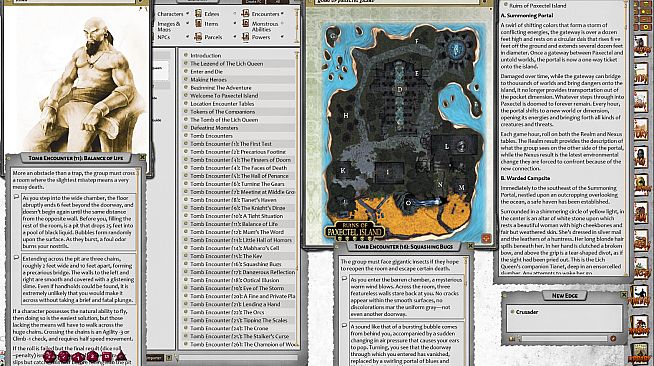Open the Parcels library book icon

pos(199,37)
